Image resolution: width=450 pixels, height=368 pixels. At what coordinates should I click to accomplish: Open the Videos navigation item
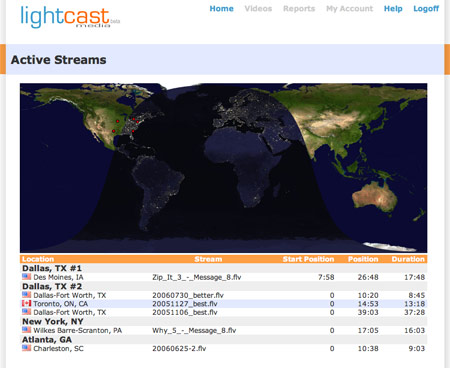[x=258, y=9]
